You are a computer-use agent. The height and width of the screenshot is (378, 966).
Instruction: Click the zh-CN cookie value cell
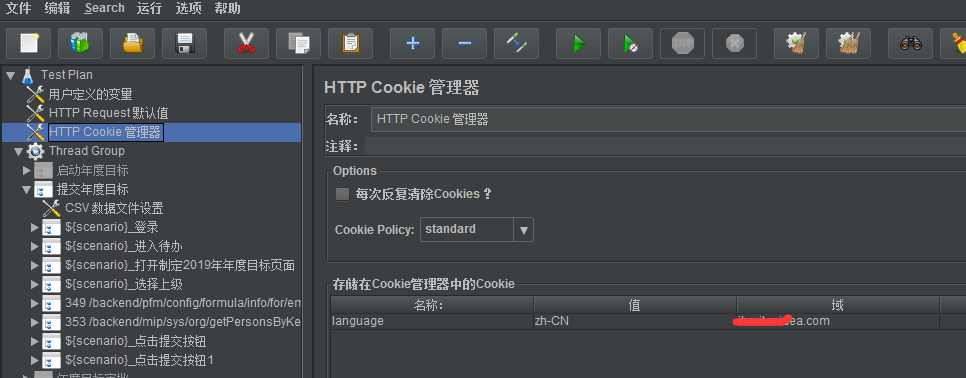635,321
